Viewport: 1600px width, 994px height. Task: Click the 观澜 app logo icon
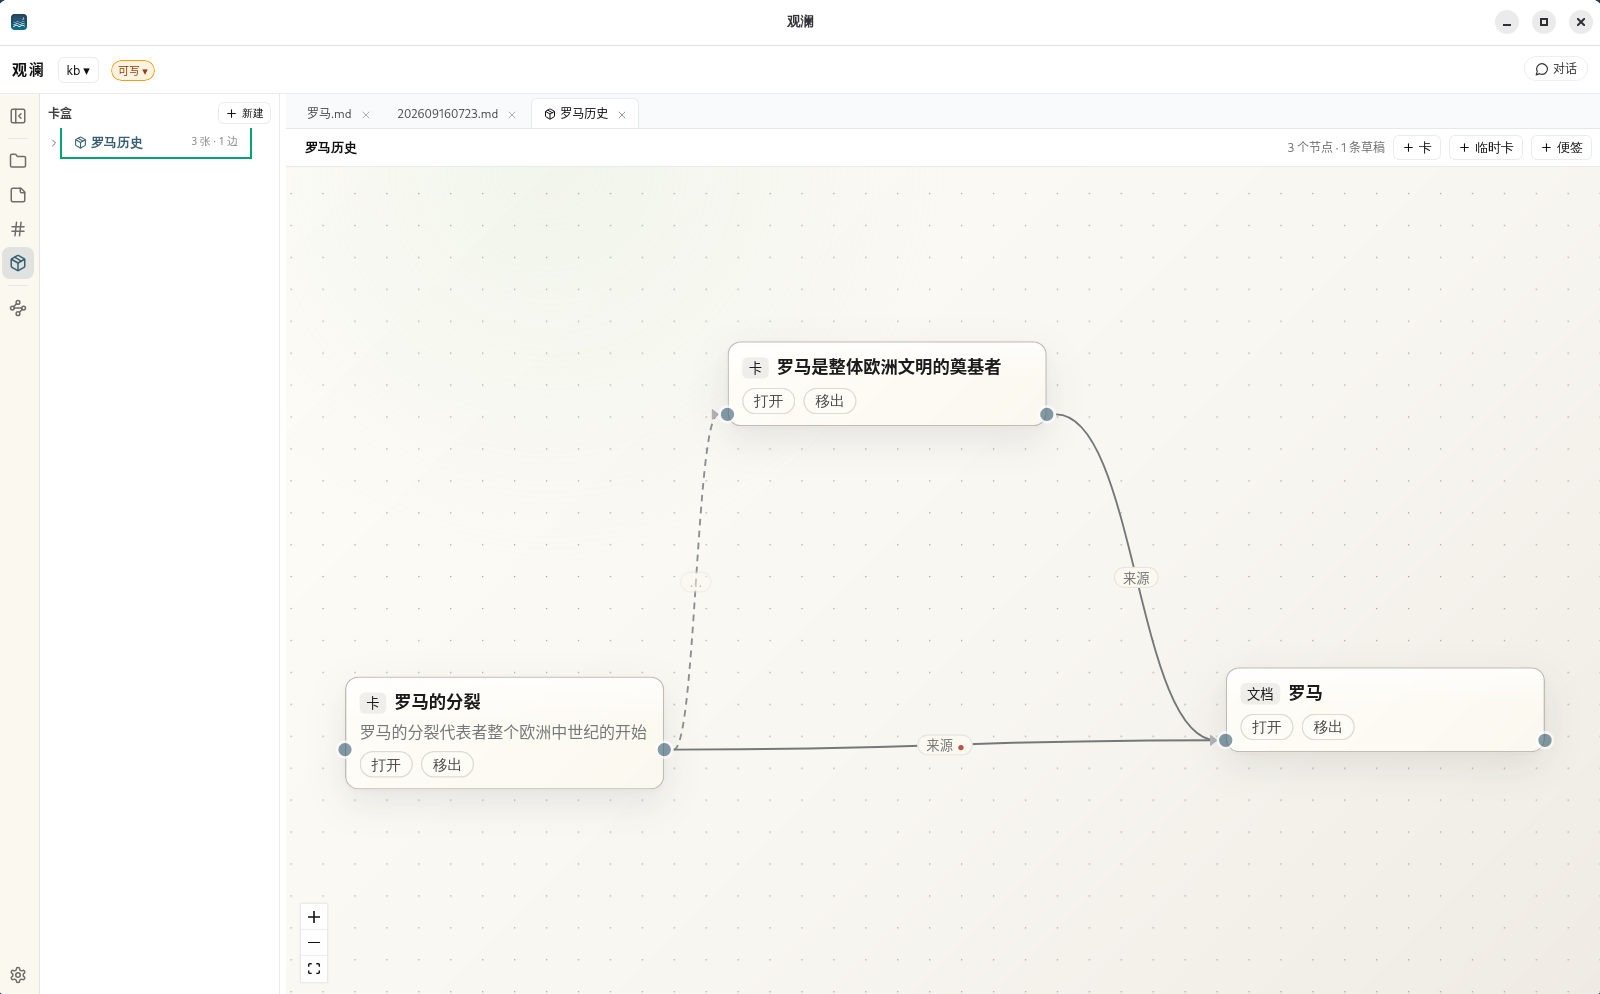pyautogui.click(x=19, y=21)
